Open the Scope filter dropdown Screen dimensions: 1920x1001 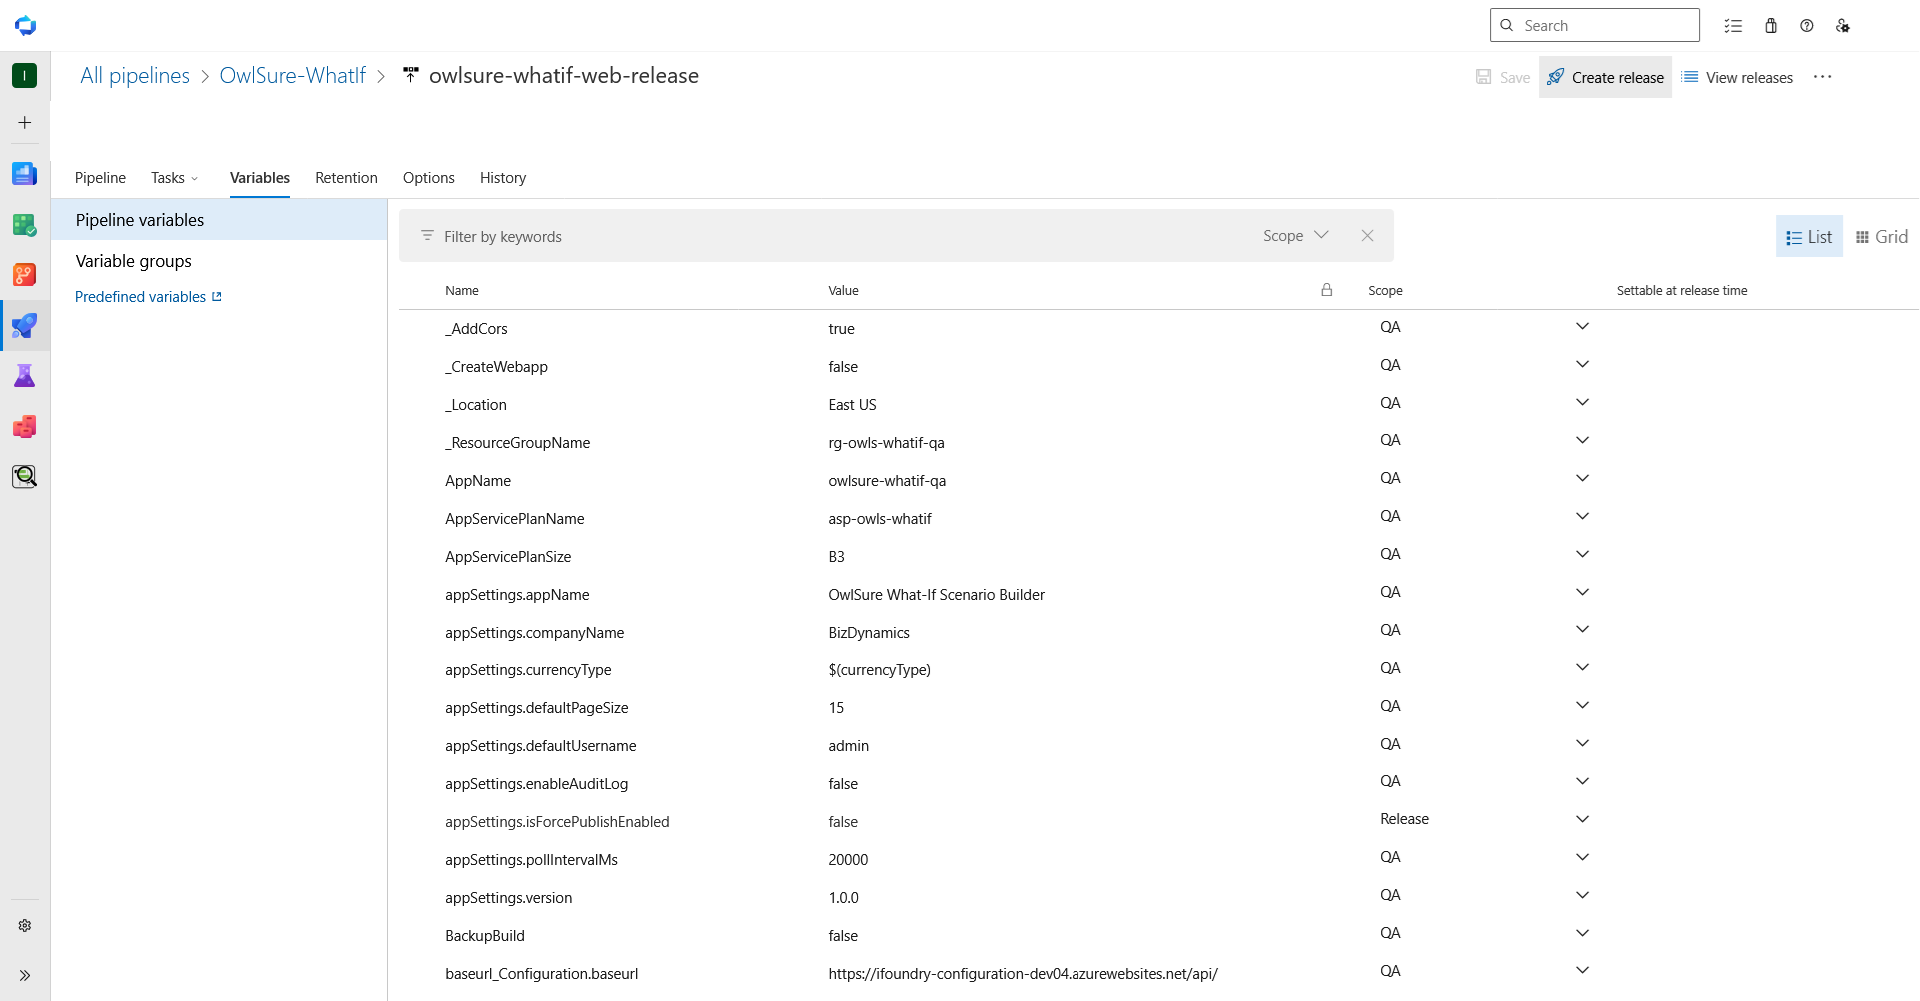pyautogui.click(x=1295, y=236)
